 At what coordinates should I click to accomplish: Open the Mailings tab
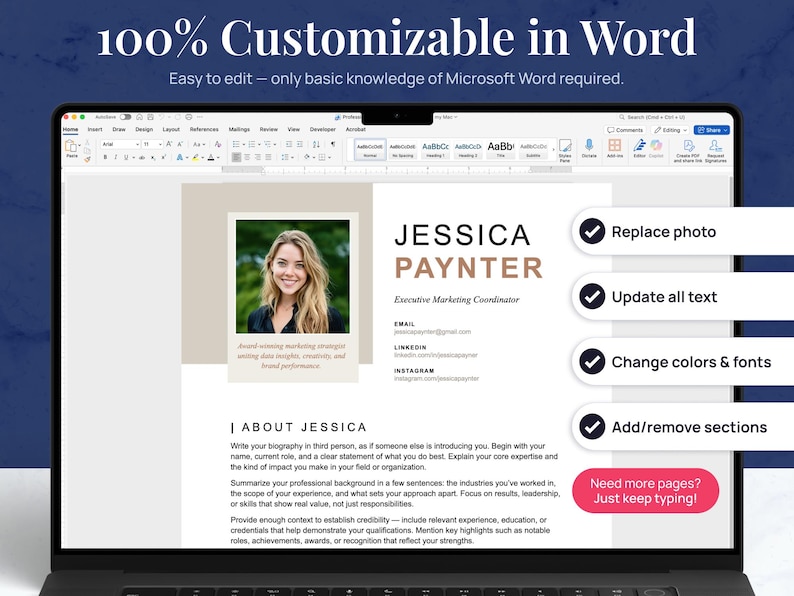point(239,130)
